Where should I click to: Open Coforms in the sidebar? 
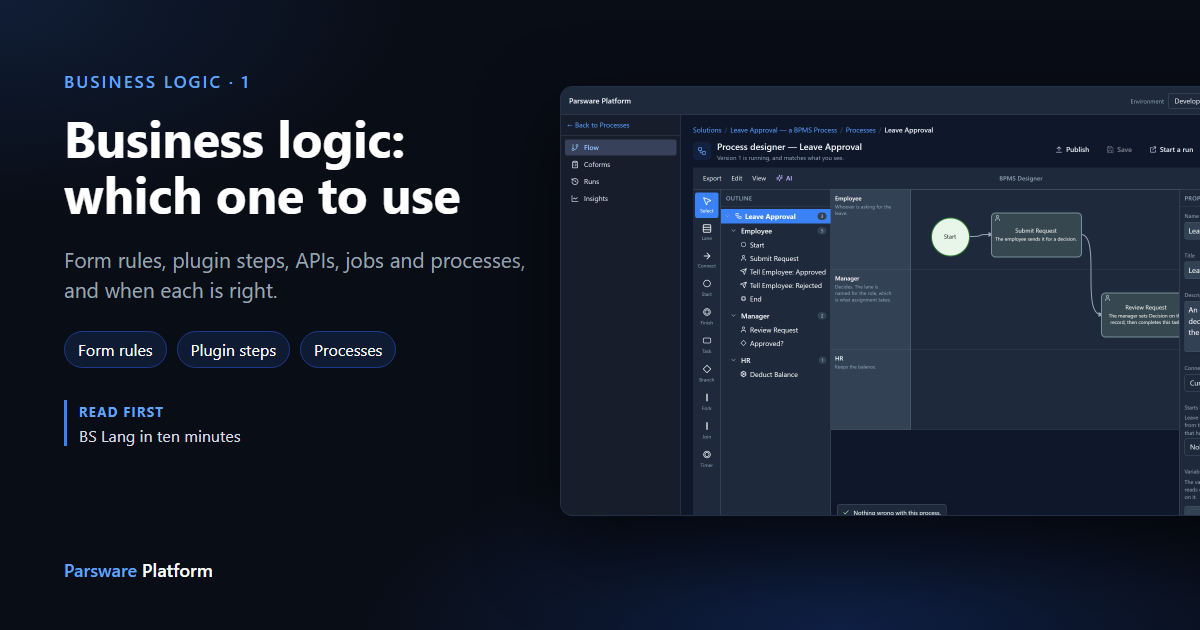[621, 165]
